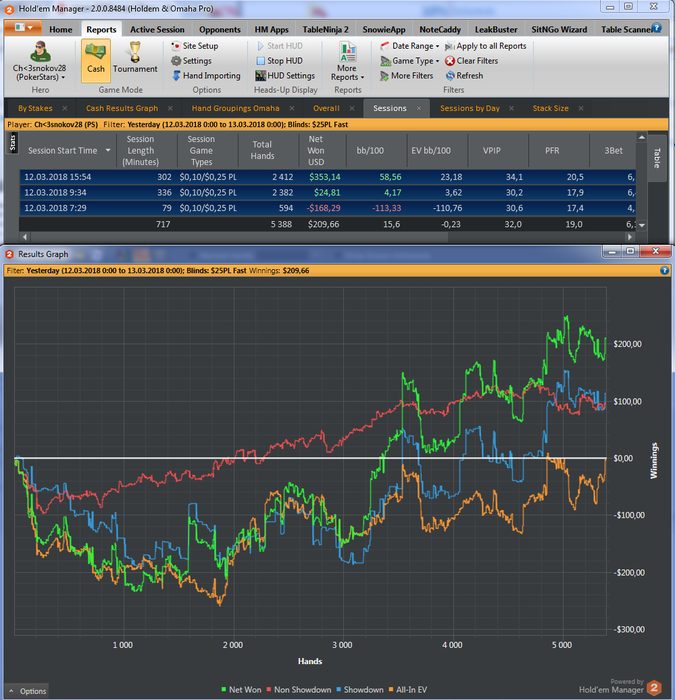Open the help icon in the ribbon

(x=657, y=28)
